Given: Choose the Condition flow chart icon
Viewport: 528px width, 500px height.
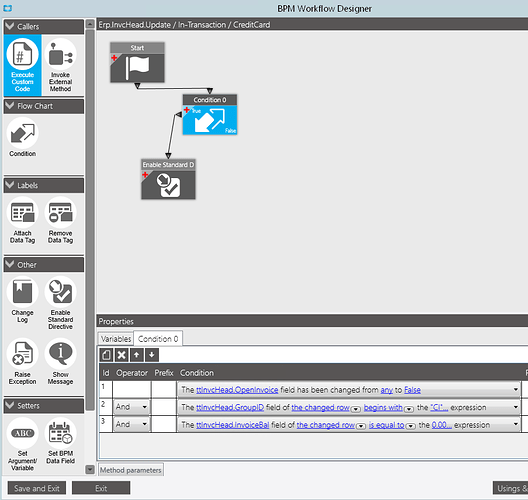Looking at the screenshot, I should click(23, 137).
